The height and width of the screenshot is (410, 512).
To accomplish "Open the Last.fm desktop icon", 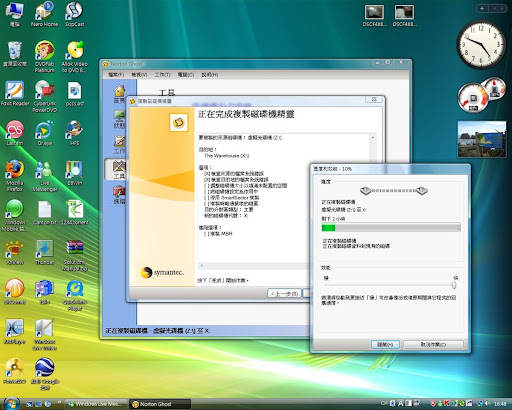I will (14, 133).
